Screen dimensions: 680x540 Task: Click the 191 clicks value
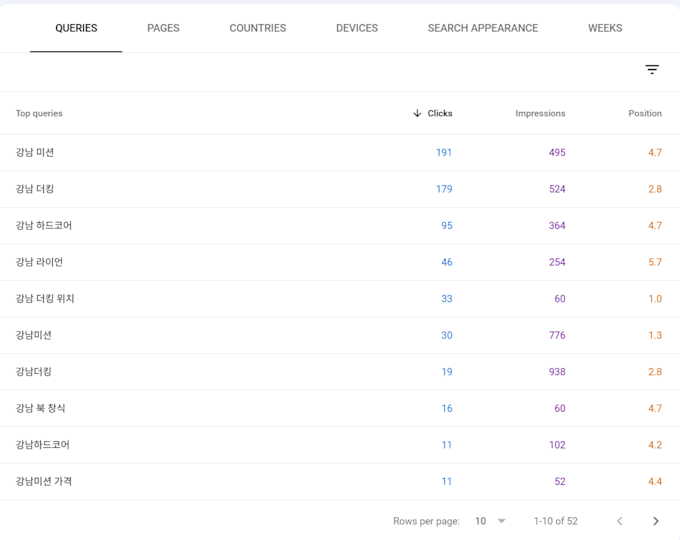tap(444, 152)
